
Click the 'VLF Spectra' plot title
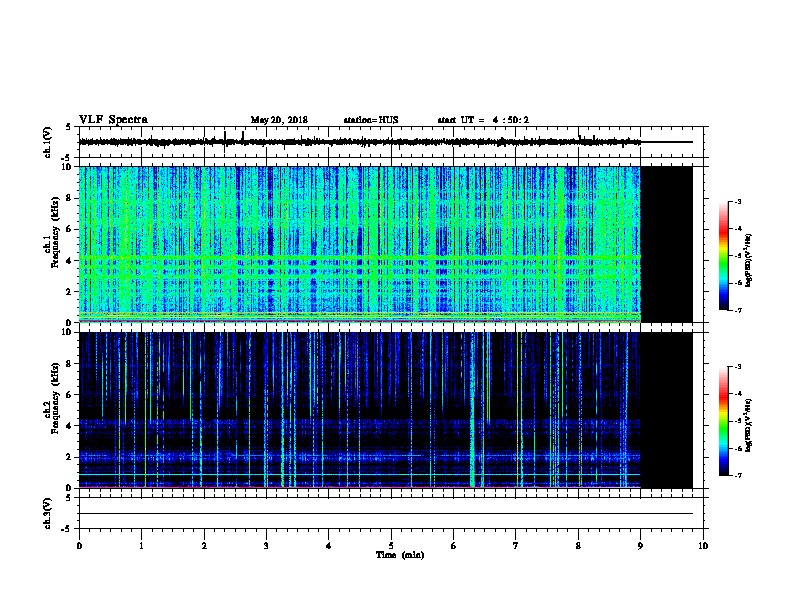pos(113,120)
